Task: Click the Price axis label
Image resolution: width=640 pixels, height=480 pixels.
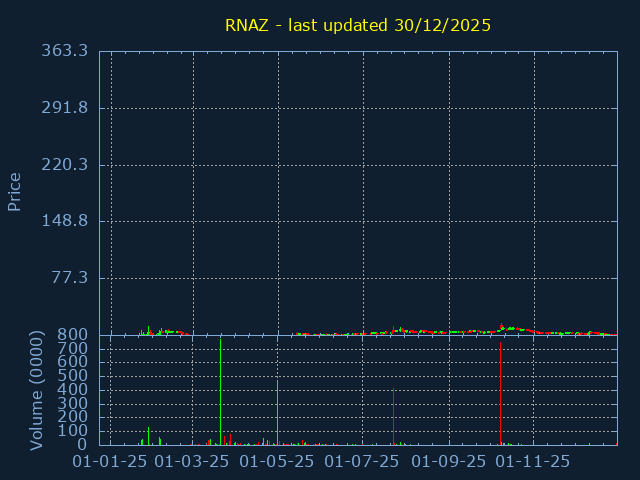Action: coord(15,191)
